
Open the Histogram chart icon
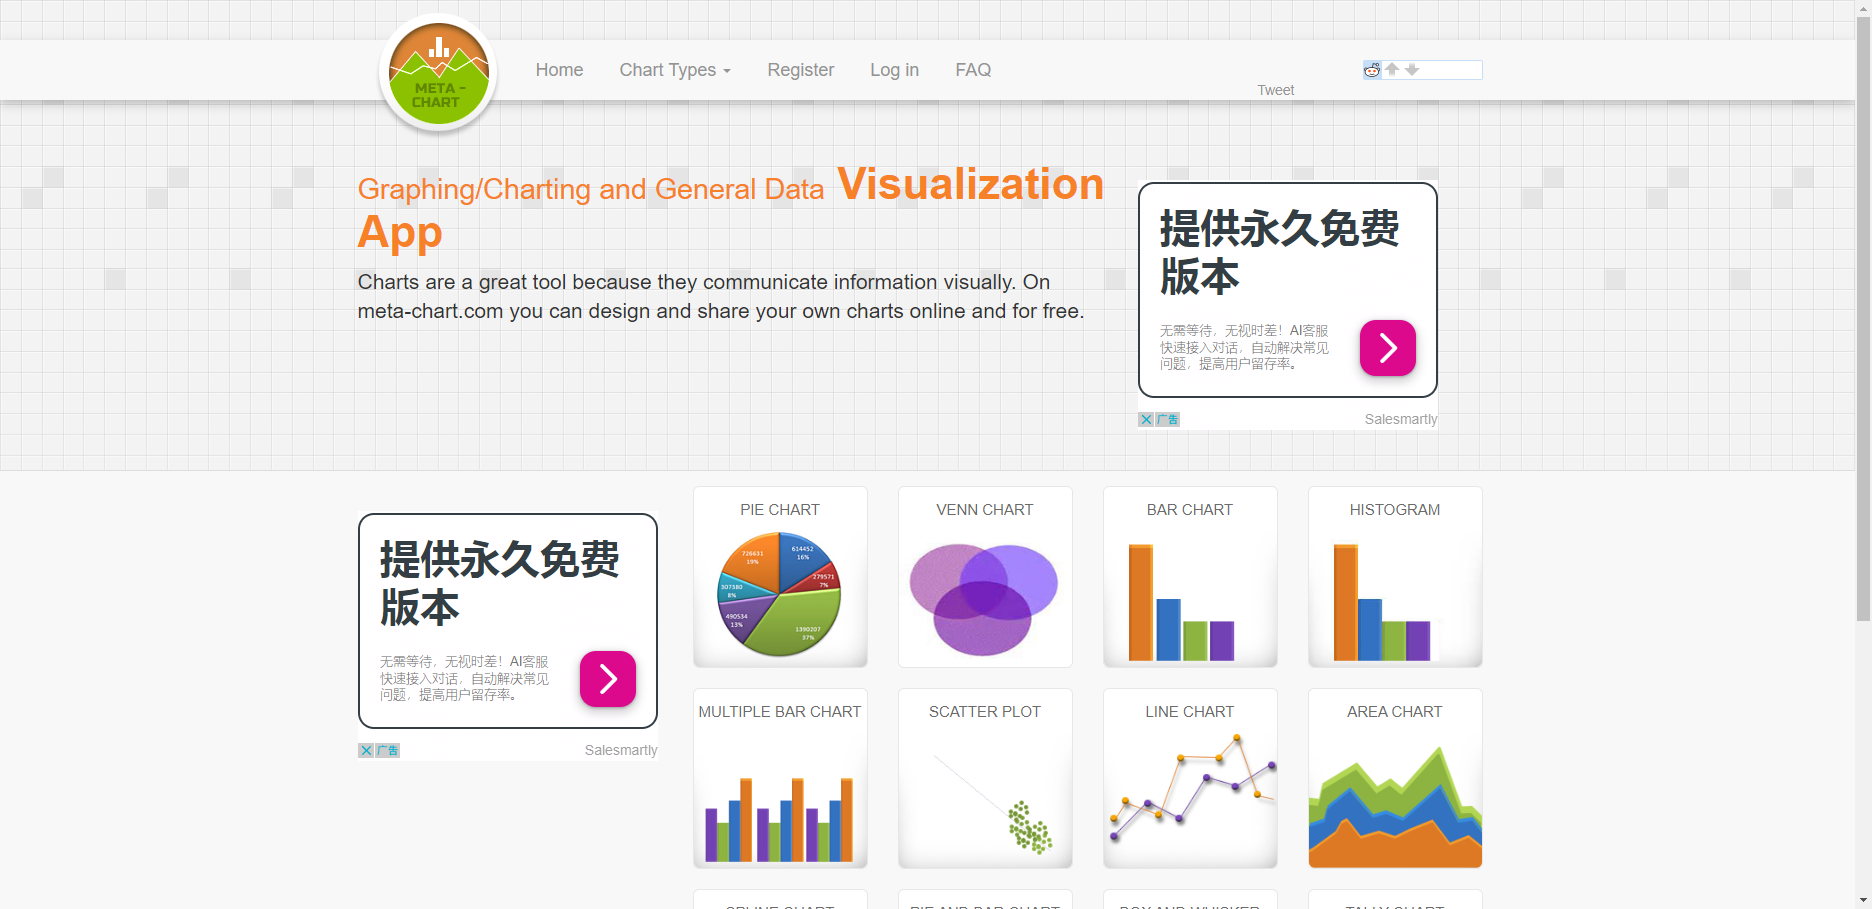click(1395, 577)
